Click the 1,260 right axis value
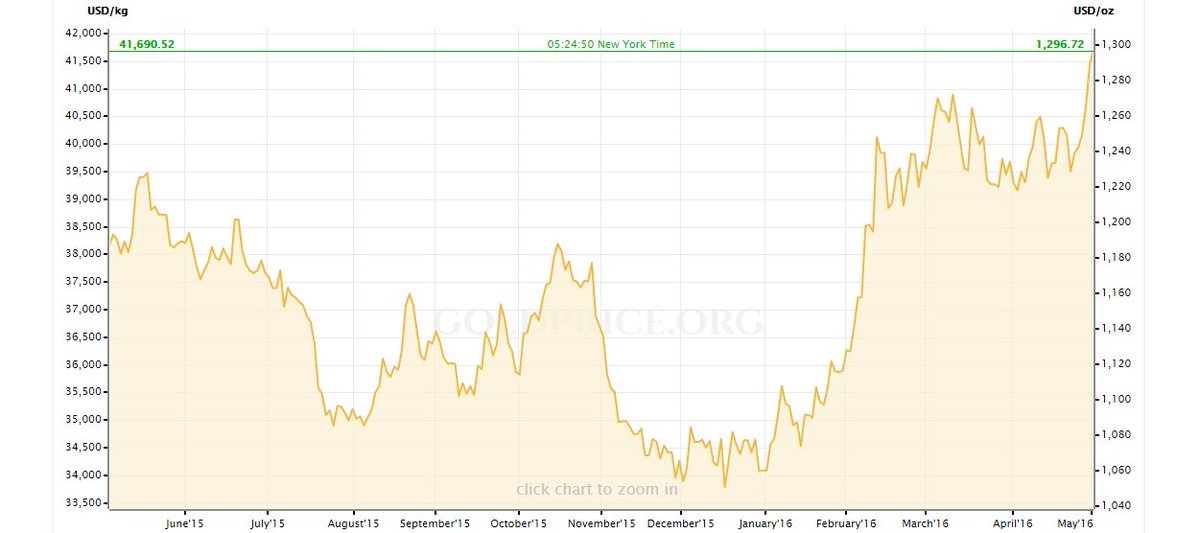Screen dimensions: 1200x533 tap(1117, 116)
